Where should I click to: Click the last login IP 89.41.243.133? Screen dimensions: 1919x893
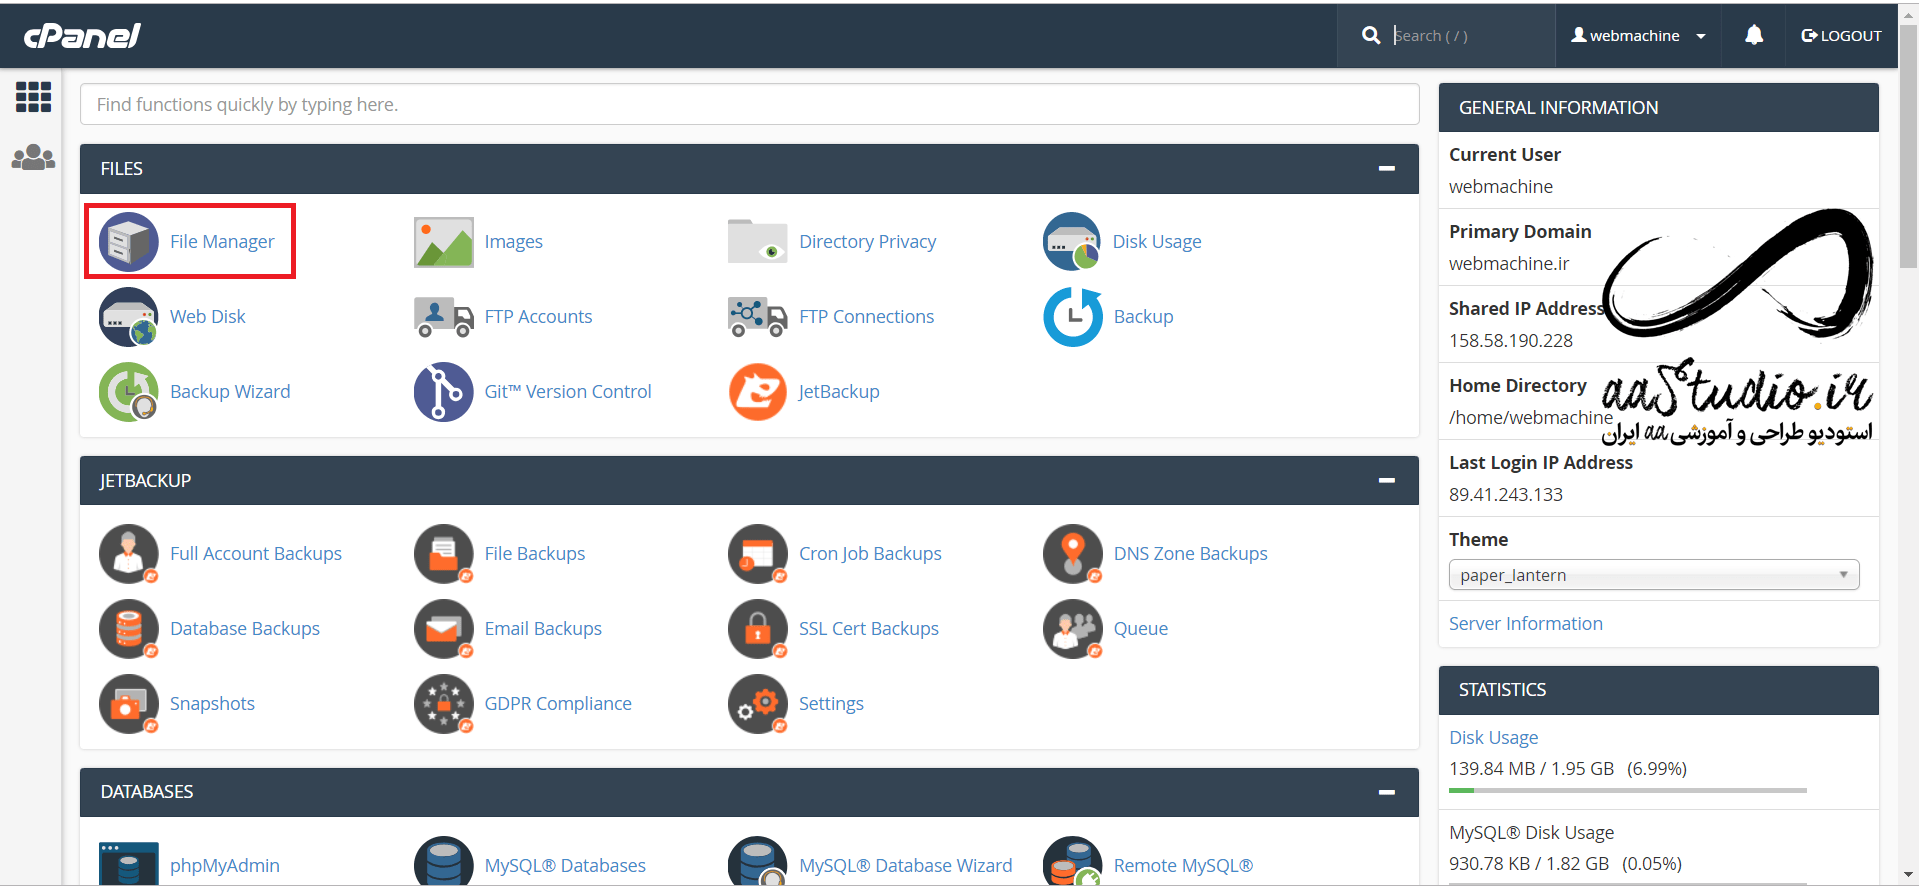(x=1505, y=495)
